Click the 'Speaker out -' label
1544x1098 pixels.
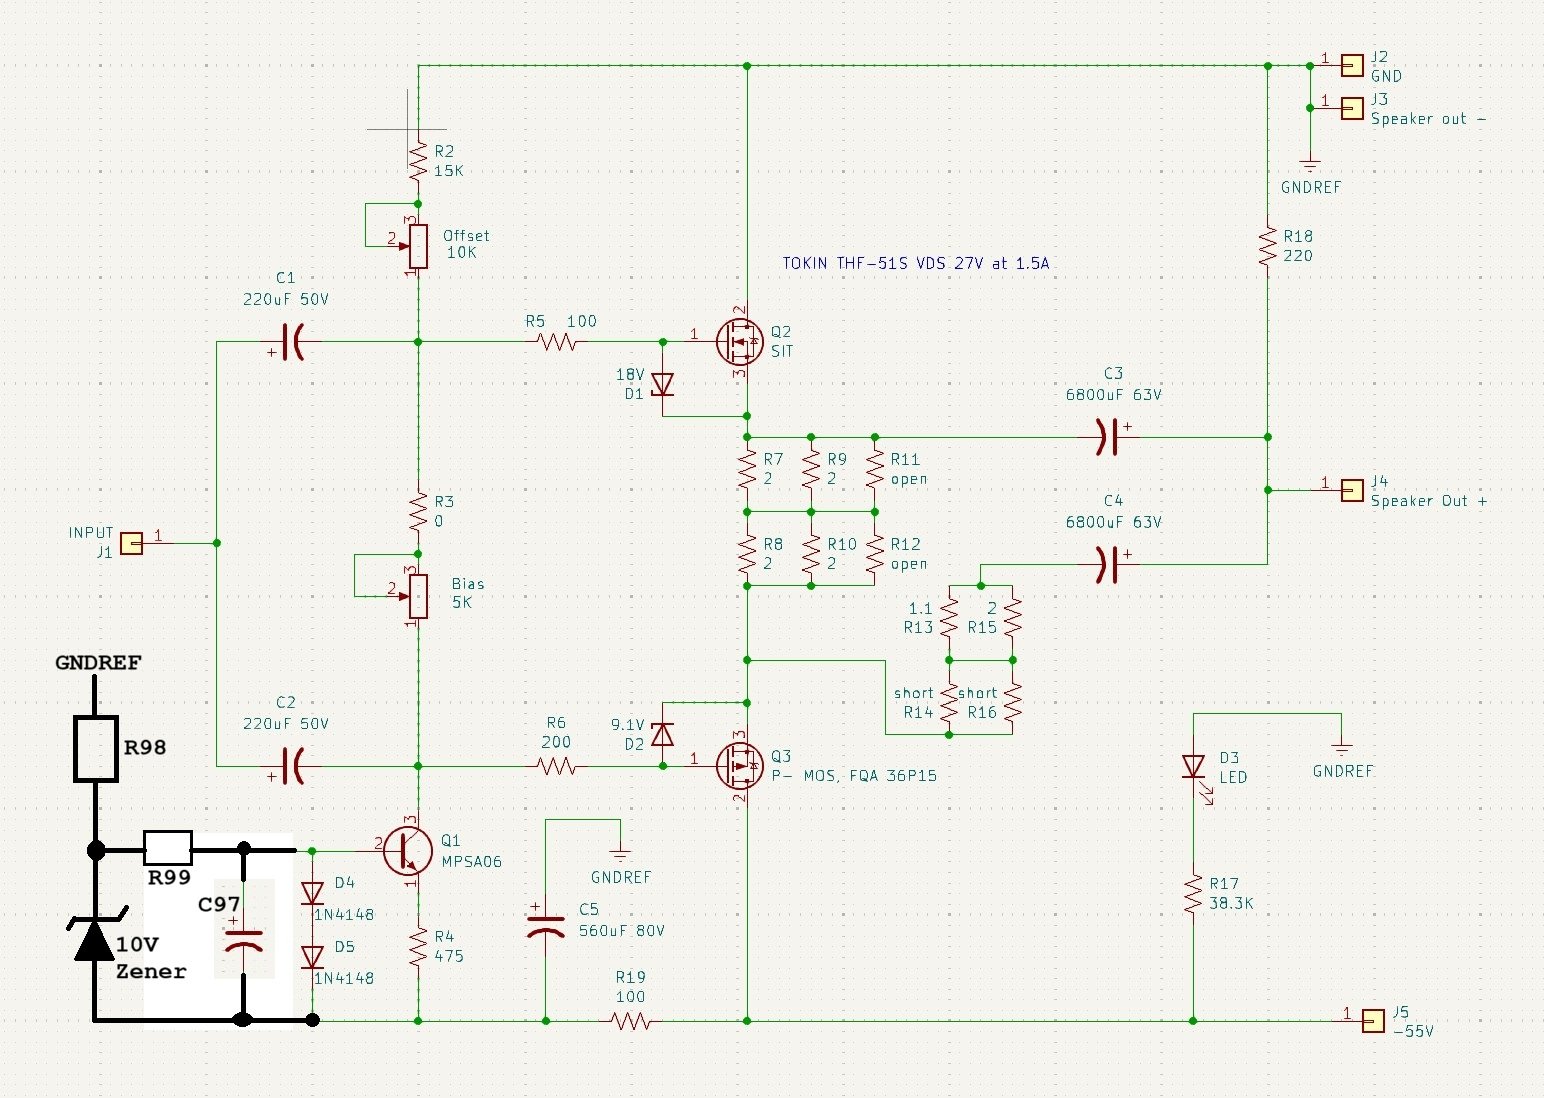pyautogui.click(x=1428, y=118)
